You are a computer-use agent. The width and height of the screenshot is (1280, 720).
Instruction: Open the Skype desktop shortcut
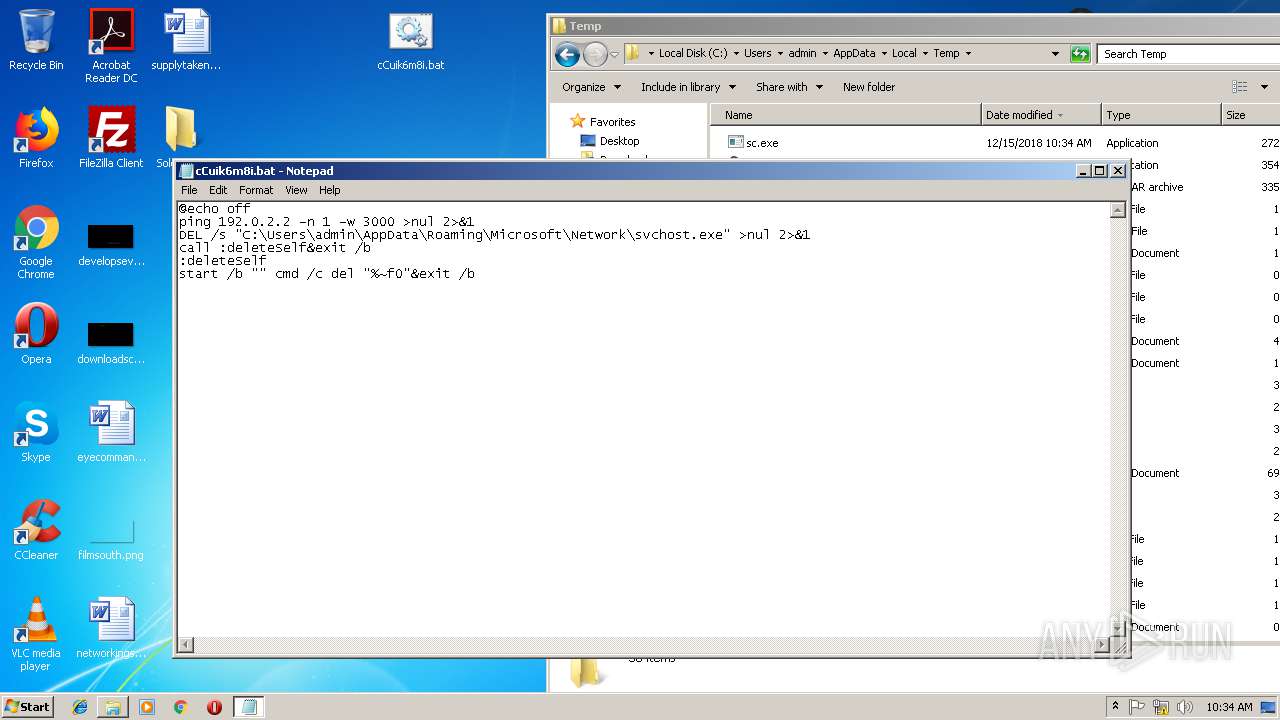[36, 432]
